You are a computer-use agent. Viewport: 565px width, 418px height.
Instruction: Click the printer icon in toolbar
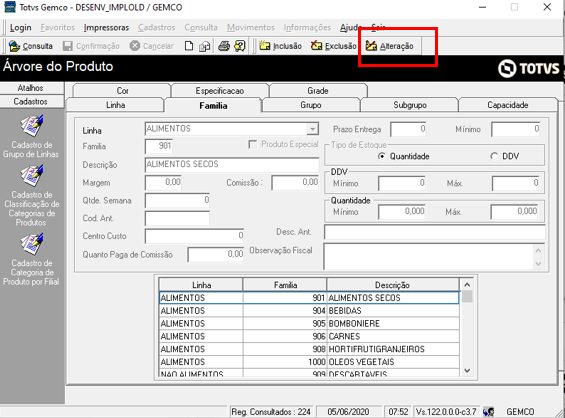pyautogui.click(x=224, y=46)
